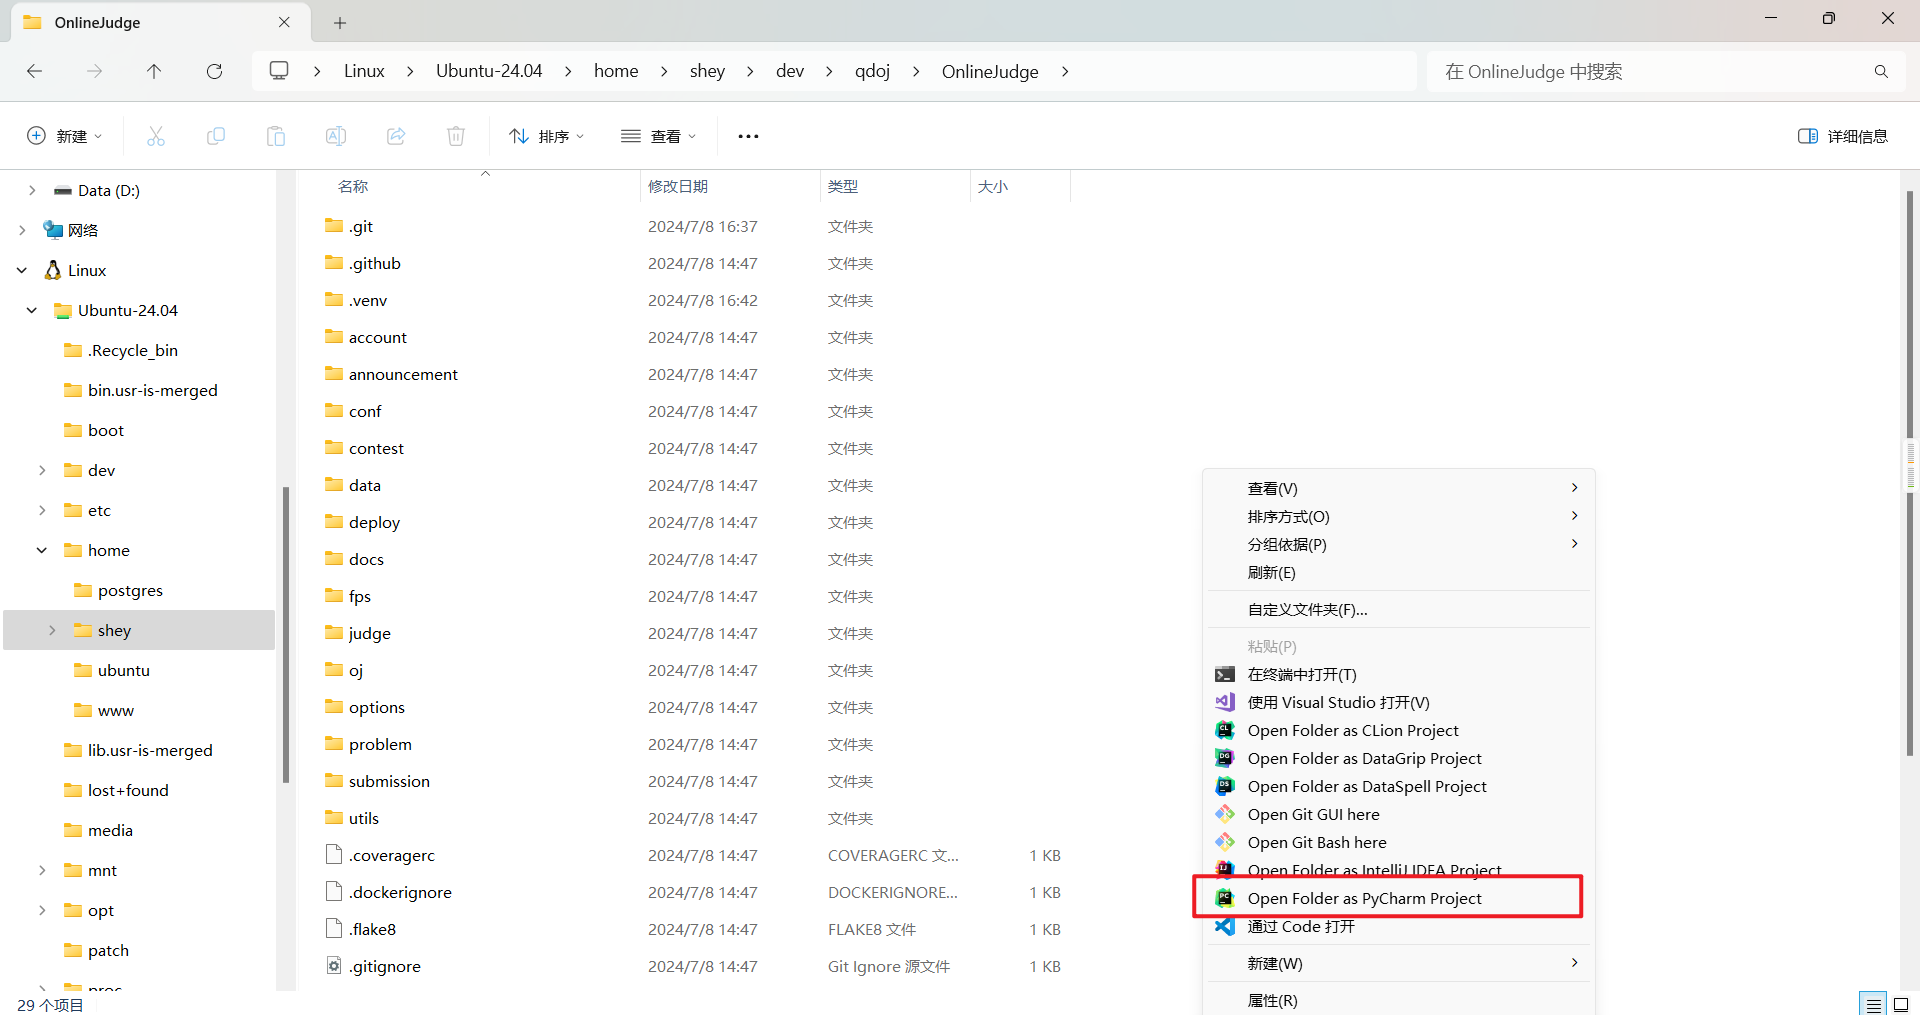This screenshot has width=1920, height=1015.
Task: Select Open Git Bash here
Action: click(x=1399, y=843)
